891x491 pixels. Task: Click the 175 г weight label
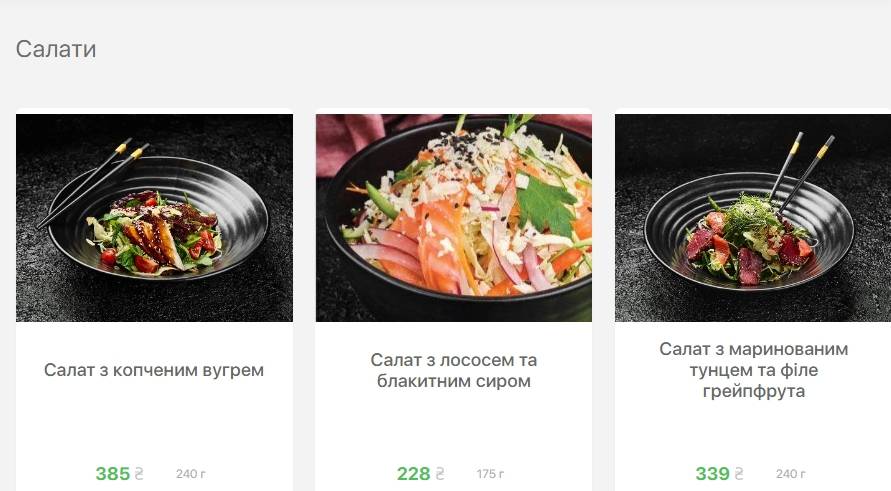click(x=490, y=473)
